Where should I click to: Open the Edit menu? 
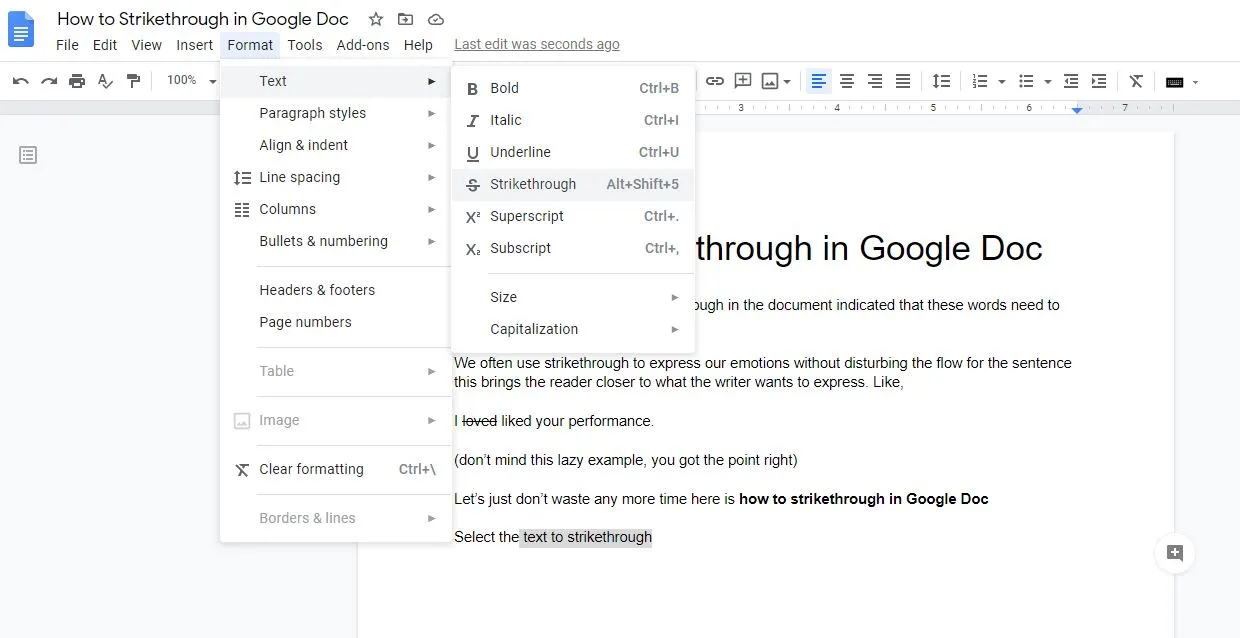click(105, 45)
